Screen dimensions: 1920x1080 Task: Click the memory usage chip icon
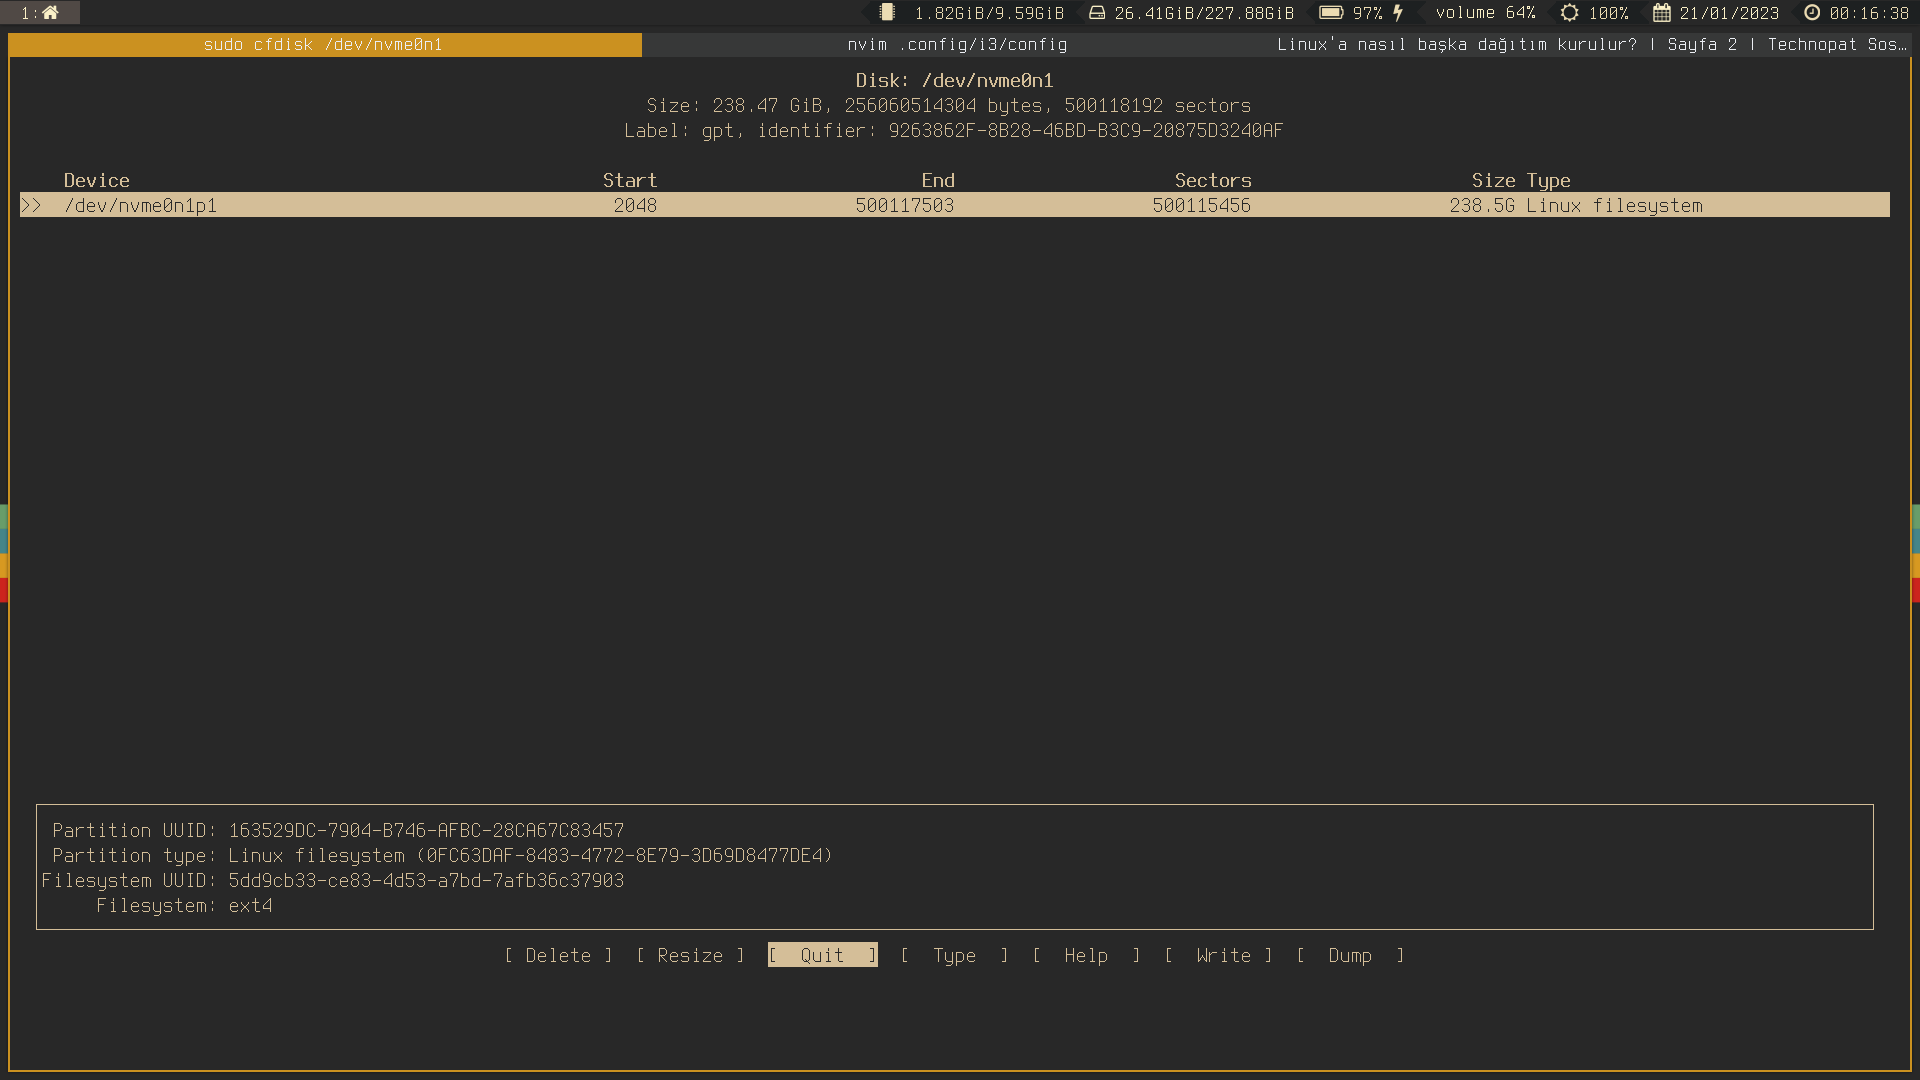[x=887, y=13]
